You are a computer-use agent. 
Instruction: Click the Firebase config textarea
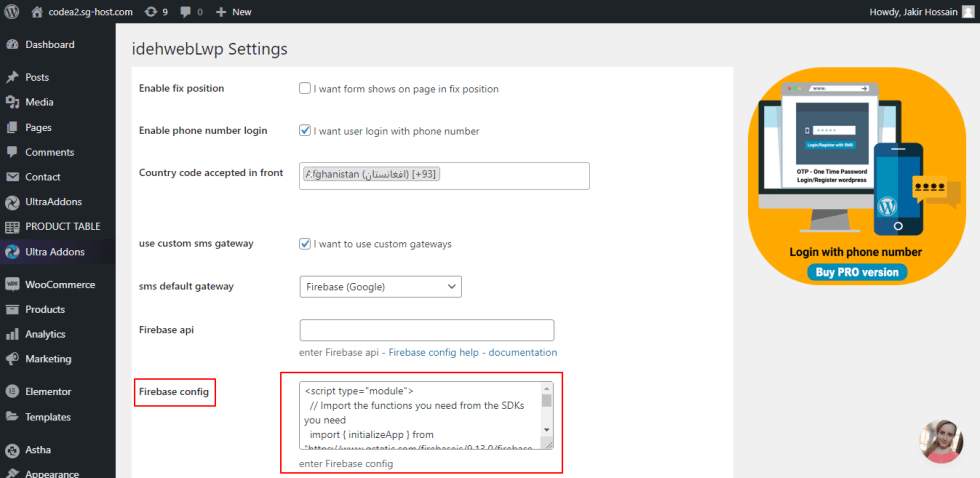click(x=427, y=416)
